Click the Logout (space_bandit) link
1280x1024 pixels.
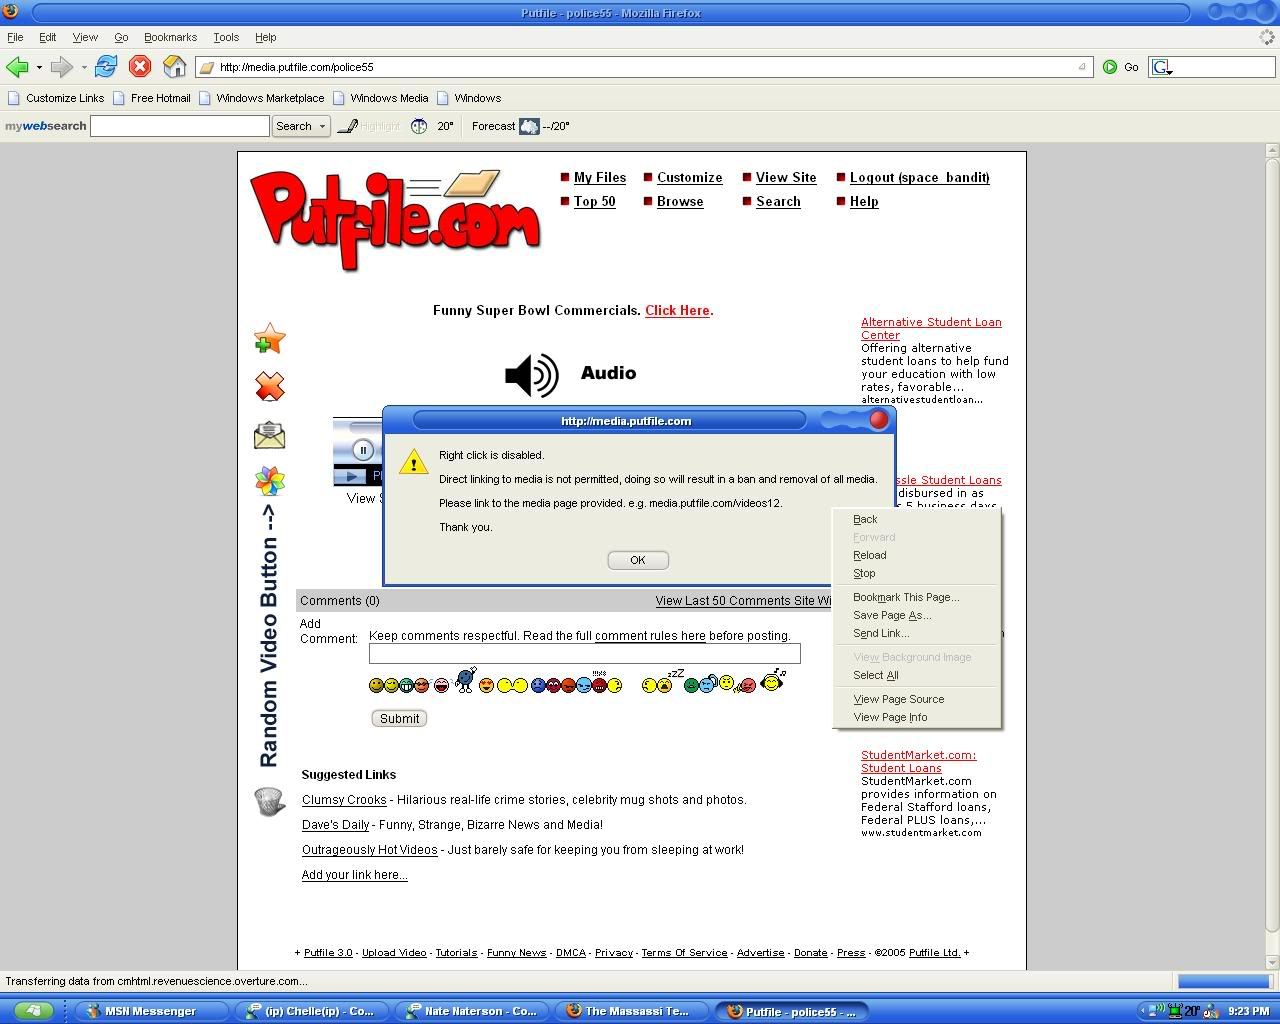[x=920, y=177]
